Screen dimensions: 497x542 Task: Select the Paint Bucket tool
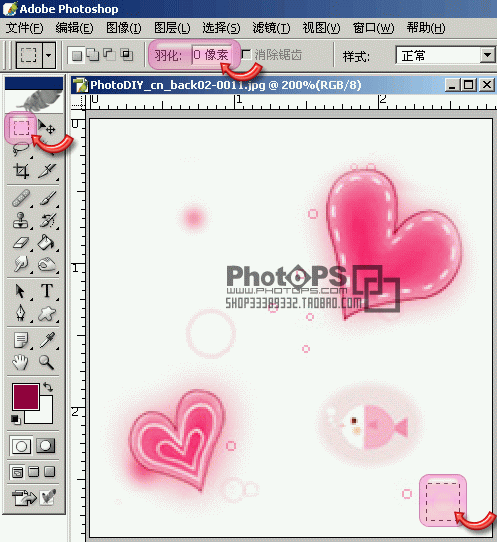pyautogui.click(x=47, y=243)
